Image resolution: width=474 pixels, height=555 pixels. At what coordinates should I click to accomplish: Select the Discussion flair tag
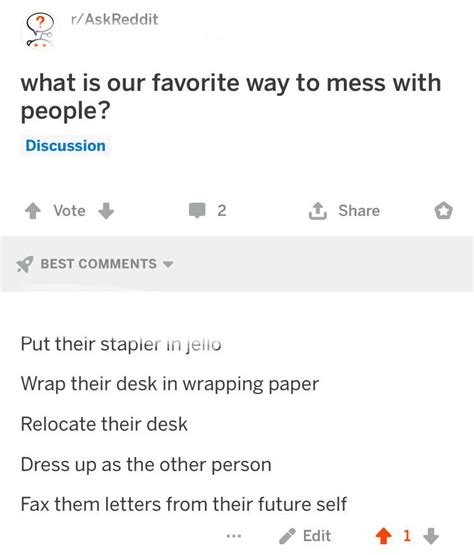[x=65, y=146]
